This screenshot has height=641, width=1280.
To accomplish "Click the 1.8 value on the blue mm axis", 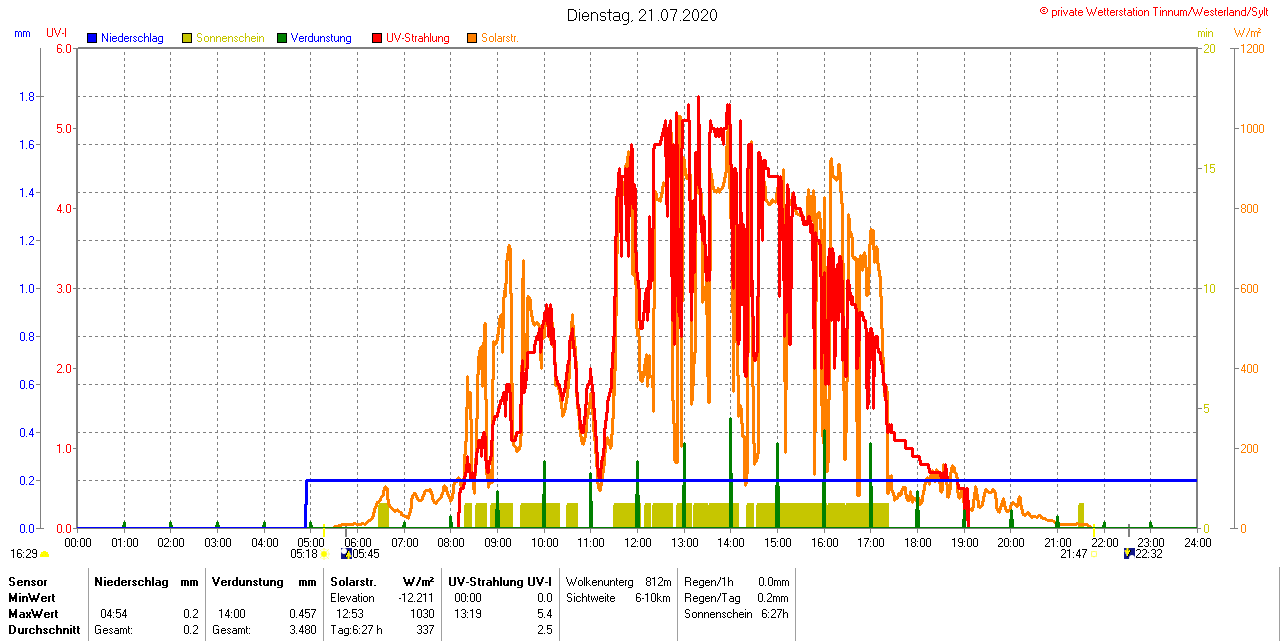I will pos(27,96).
